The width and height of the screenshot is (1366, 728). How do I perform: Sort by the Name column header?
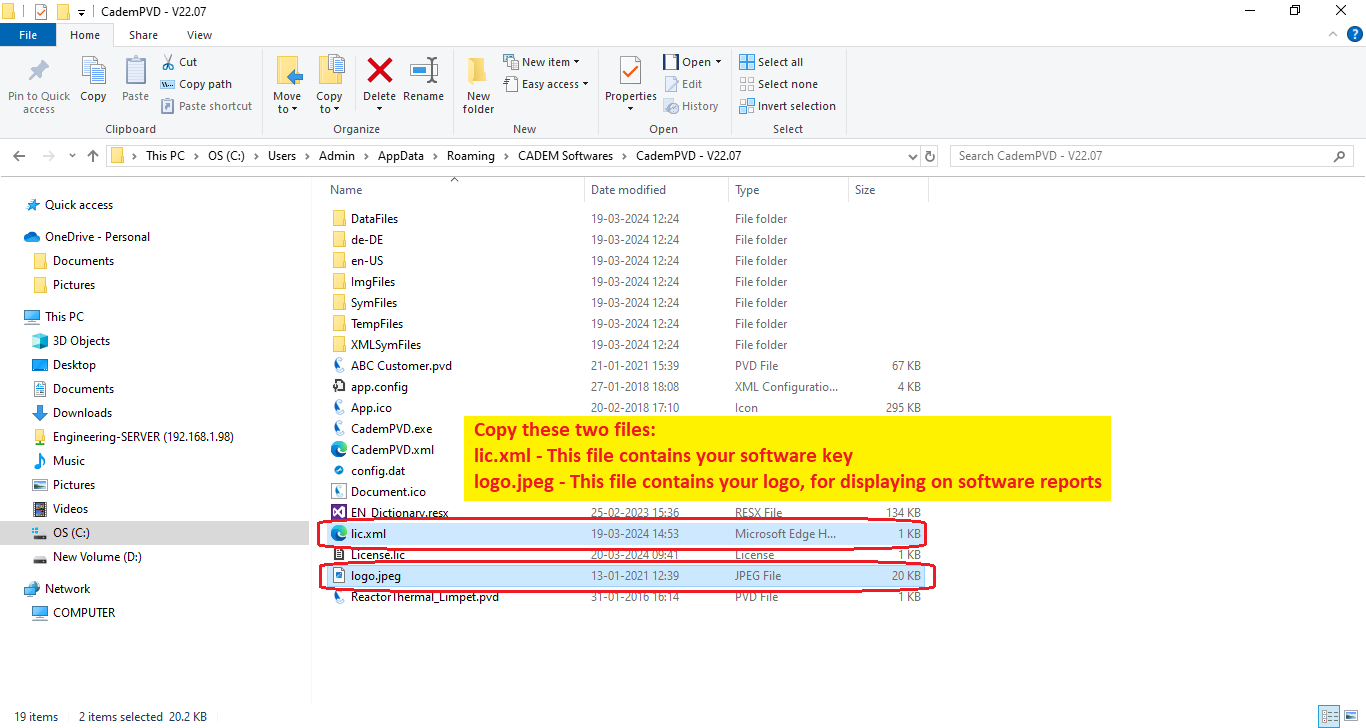(346, 190)
